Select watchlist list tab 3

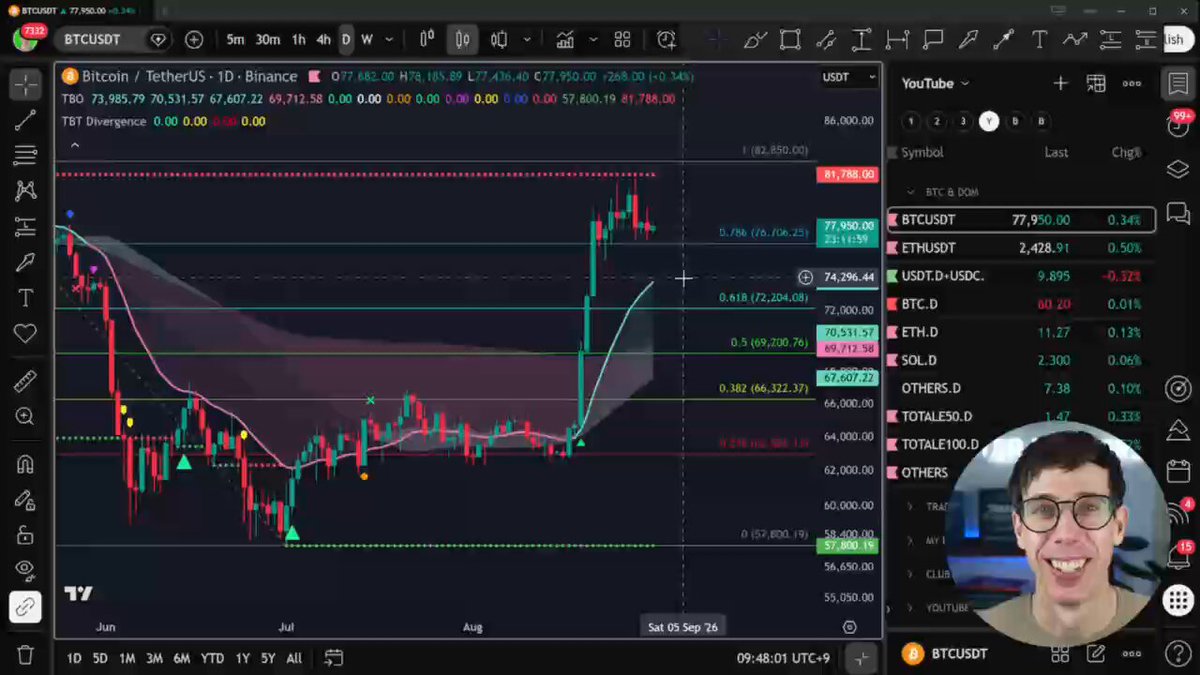coord(963,121)
